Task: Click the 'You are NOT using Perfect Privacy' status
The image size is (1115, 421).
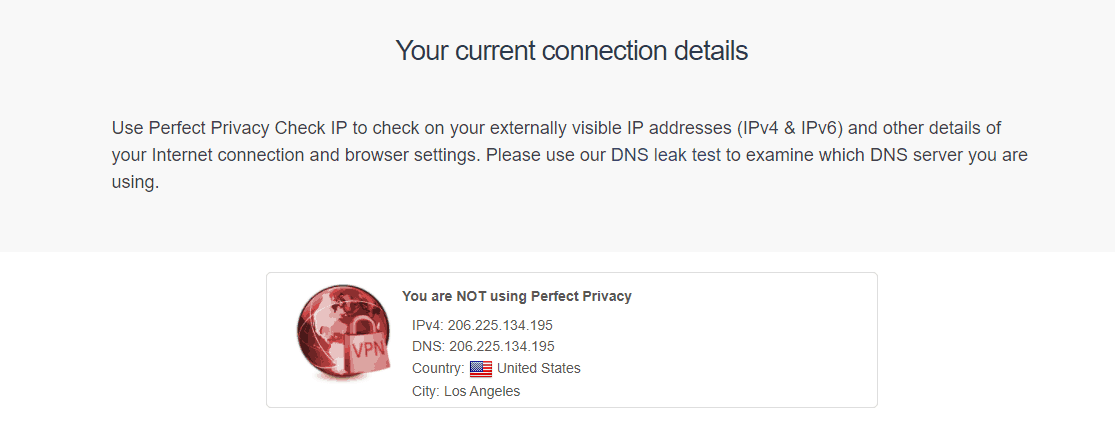Action: pyautogui.click(x=517, y=297)
